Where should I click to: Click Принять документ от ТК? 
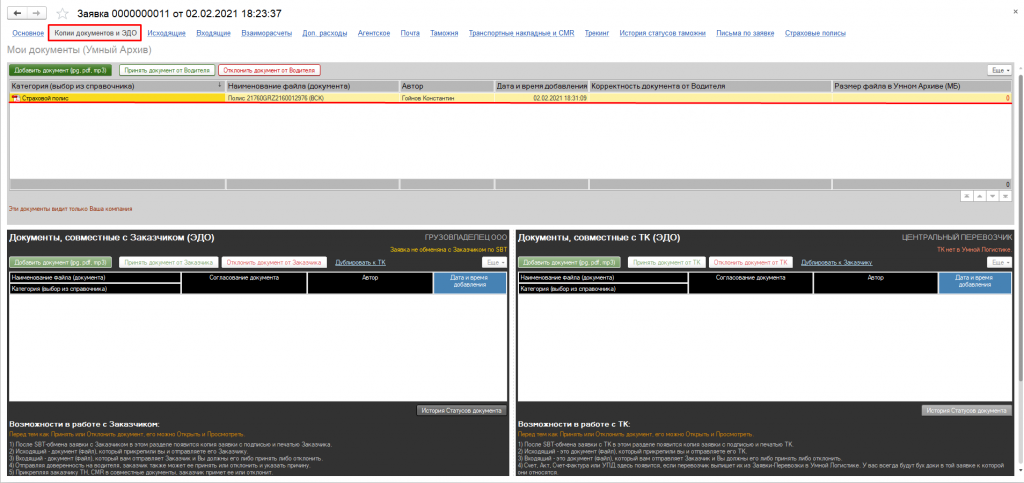(x=667, y=262)
